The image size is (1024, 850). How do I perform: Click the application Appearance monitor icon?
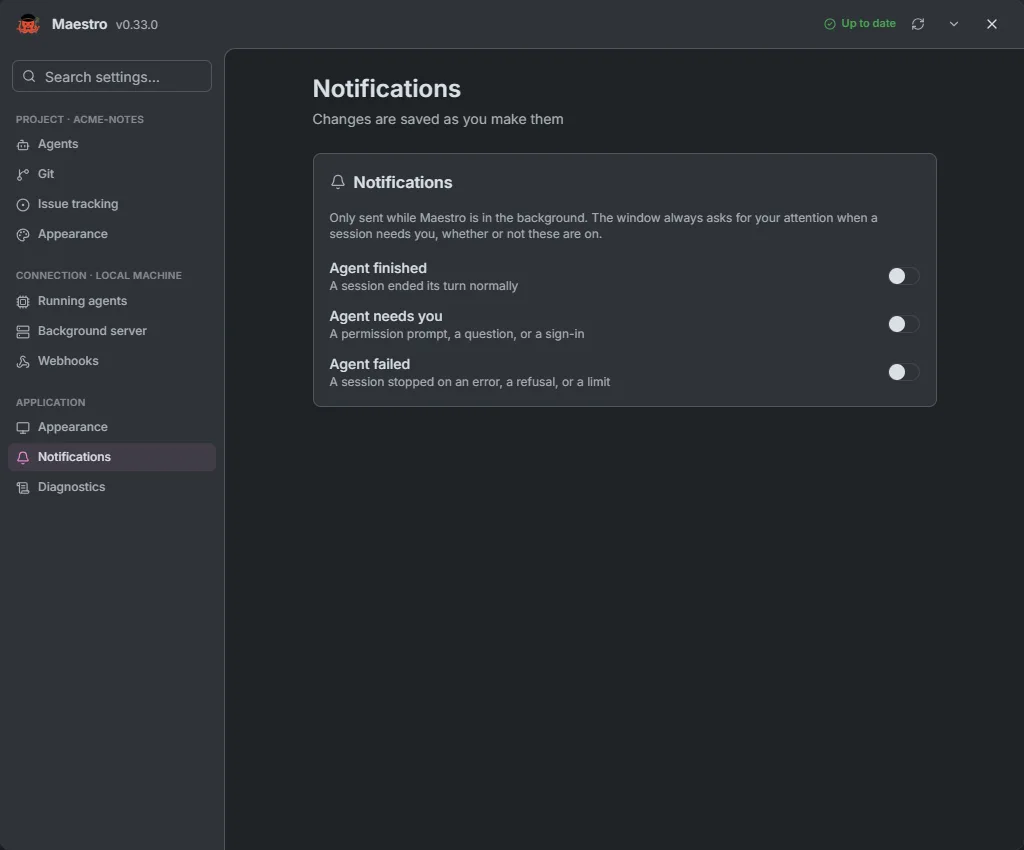pyautogui.click(x=23, y=428)
